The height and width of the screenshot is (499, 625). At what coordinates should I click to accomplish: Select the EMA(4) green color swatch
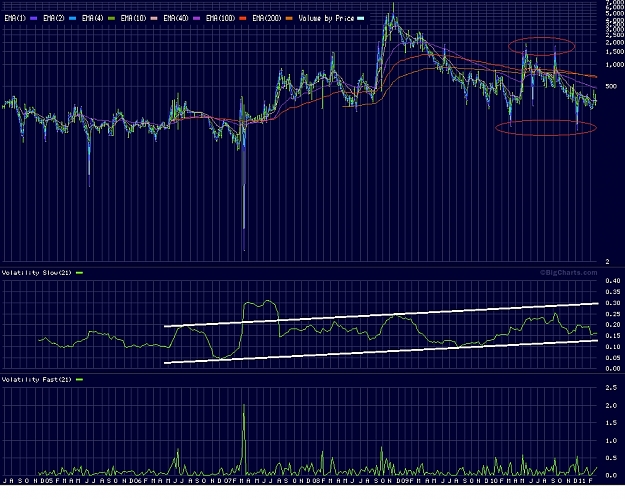click(111, 18)
